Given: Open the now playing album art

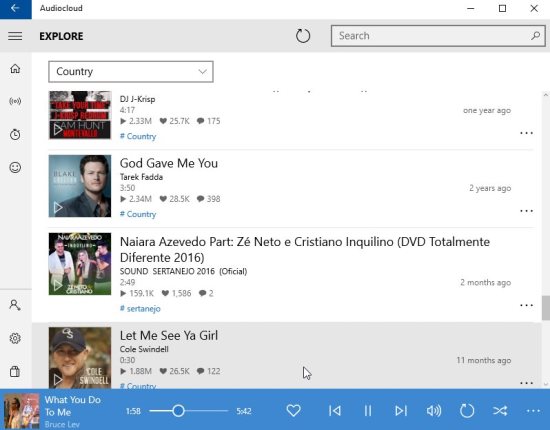Looking at the screenshot, I should tap(21, 410).
